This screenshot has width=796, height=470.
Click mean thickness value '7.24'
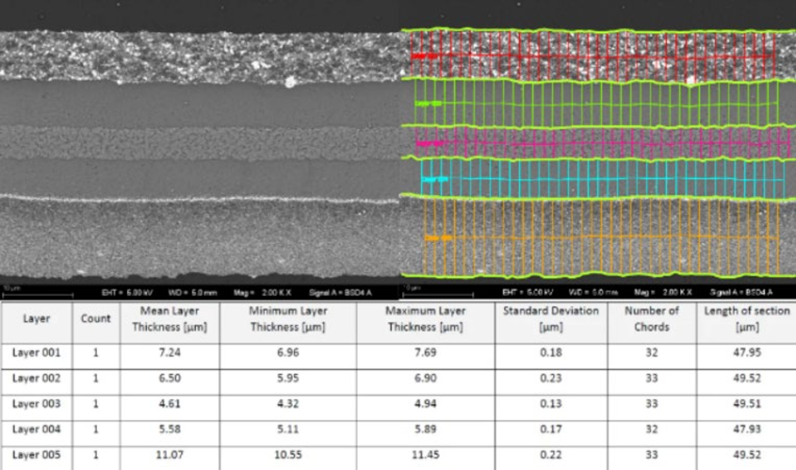pyautogui.click(x=170, y=352)
